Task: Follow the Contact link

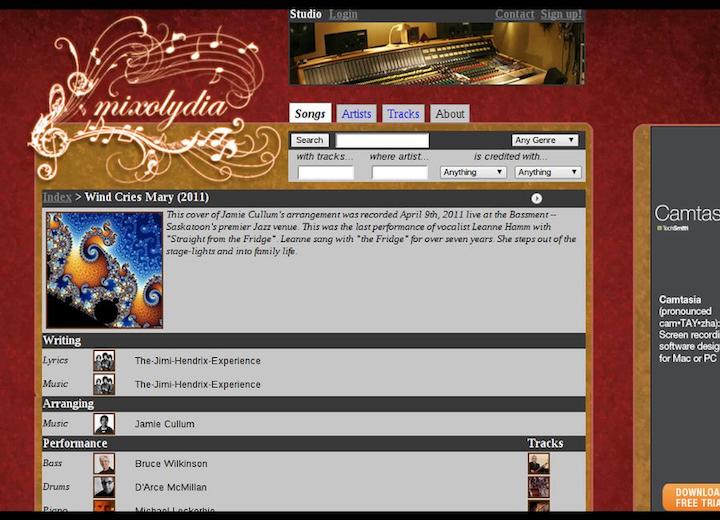Action: tap(515, 14)
